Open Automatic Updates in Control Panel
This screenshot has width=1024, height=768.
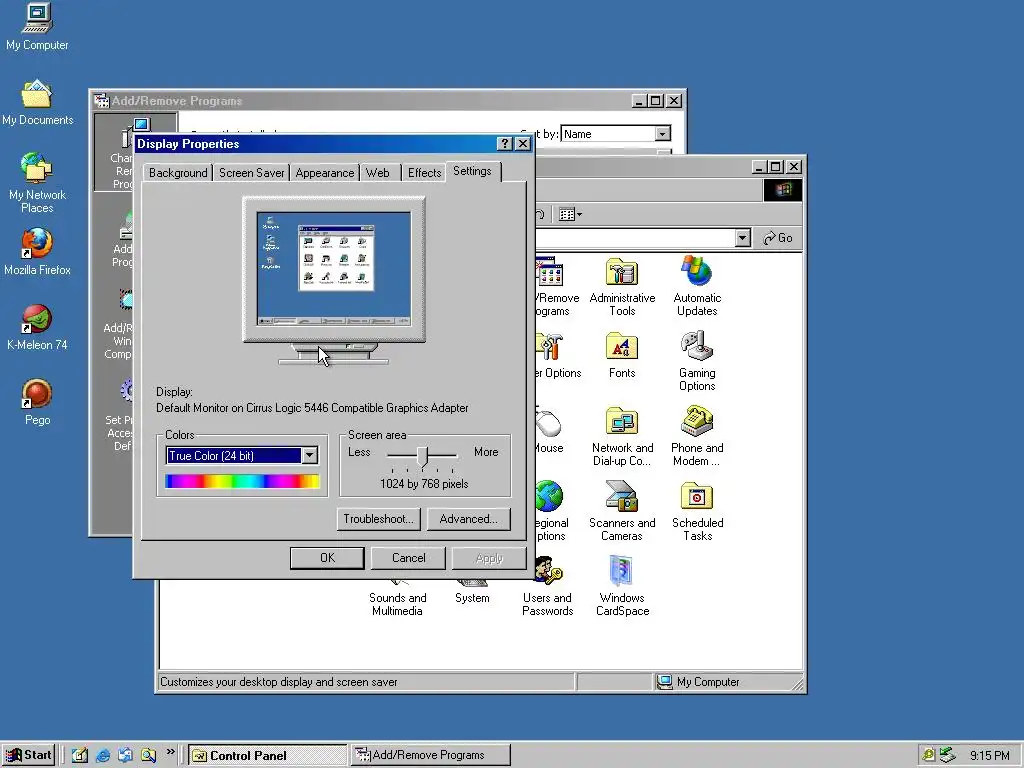pyautogui.click(x=697, y=287)
